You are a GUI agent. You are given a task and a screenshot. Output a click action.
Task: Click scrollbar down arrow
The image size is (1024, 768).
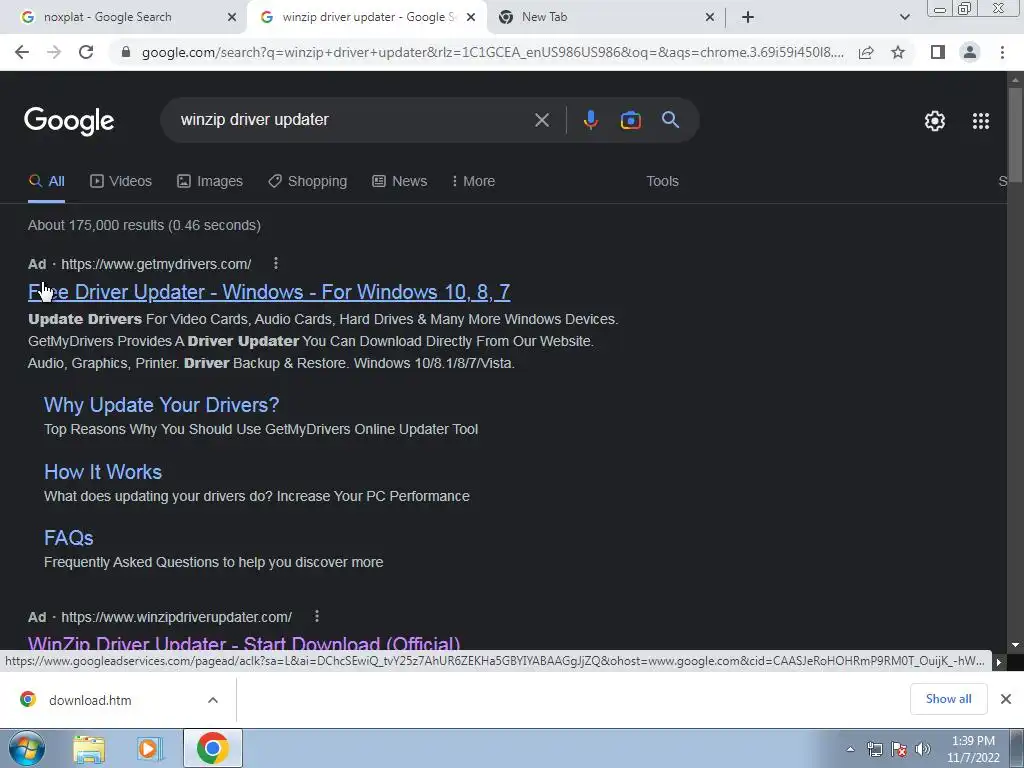tap(1015, 645)
